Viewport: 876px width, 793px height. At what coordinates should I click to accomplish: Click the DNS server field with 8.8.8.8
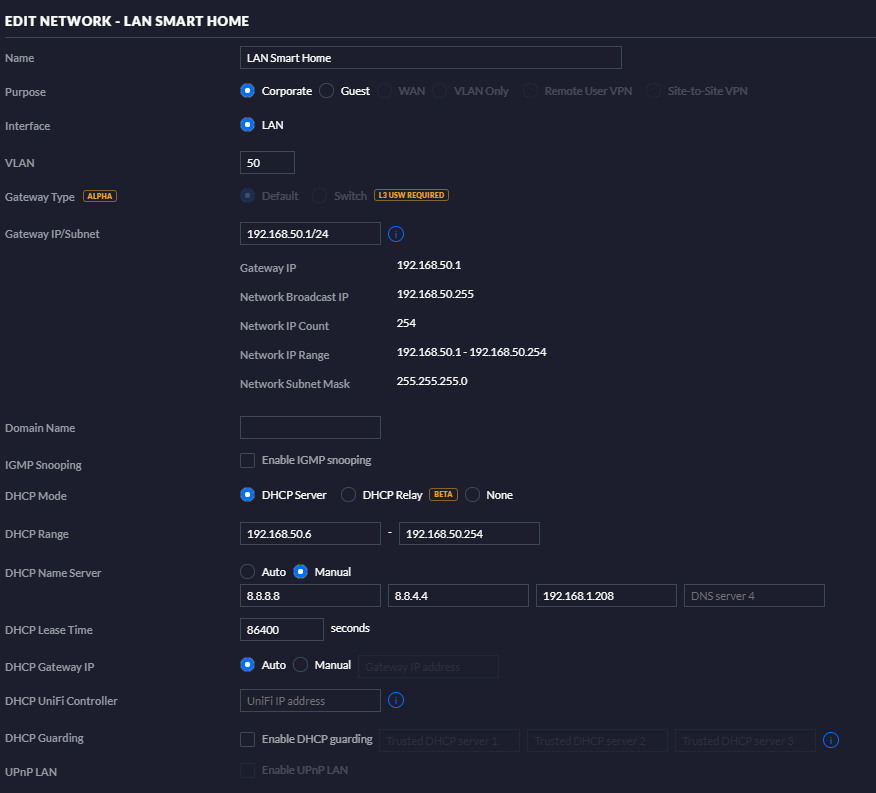[310, 596]
